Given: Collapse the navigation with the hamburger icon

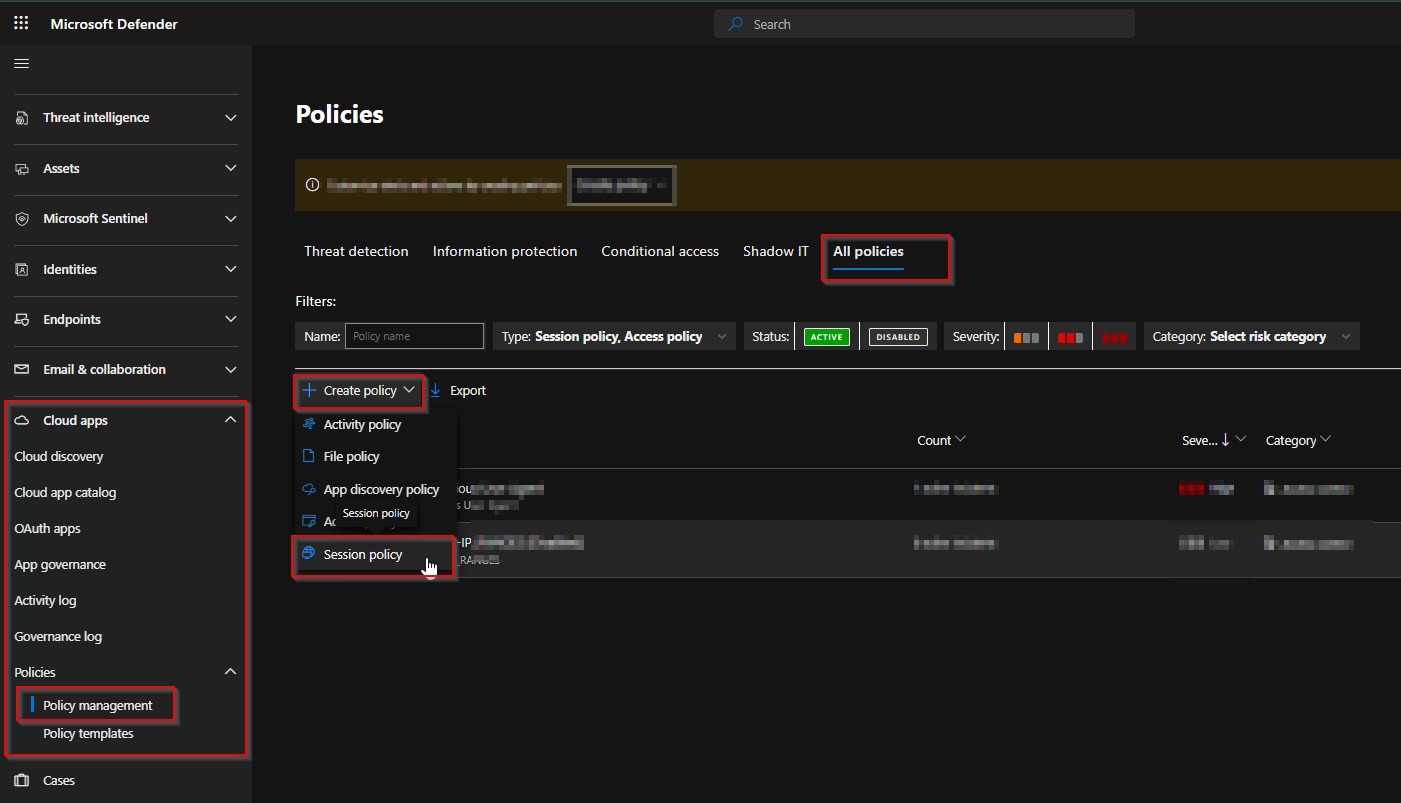Looking at the screenshot, I should 21,62.
